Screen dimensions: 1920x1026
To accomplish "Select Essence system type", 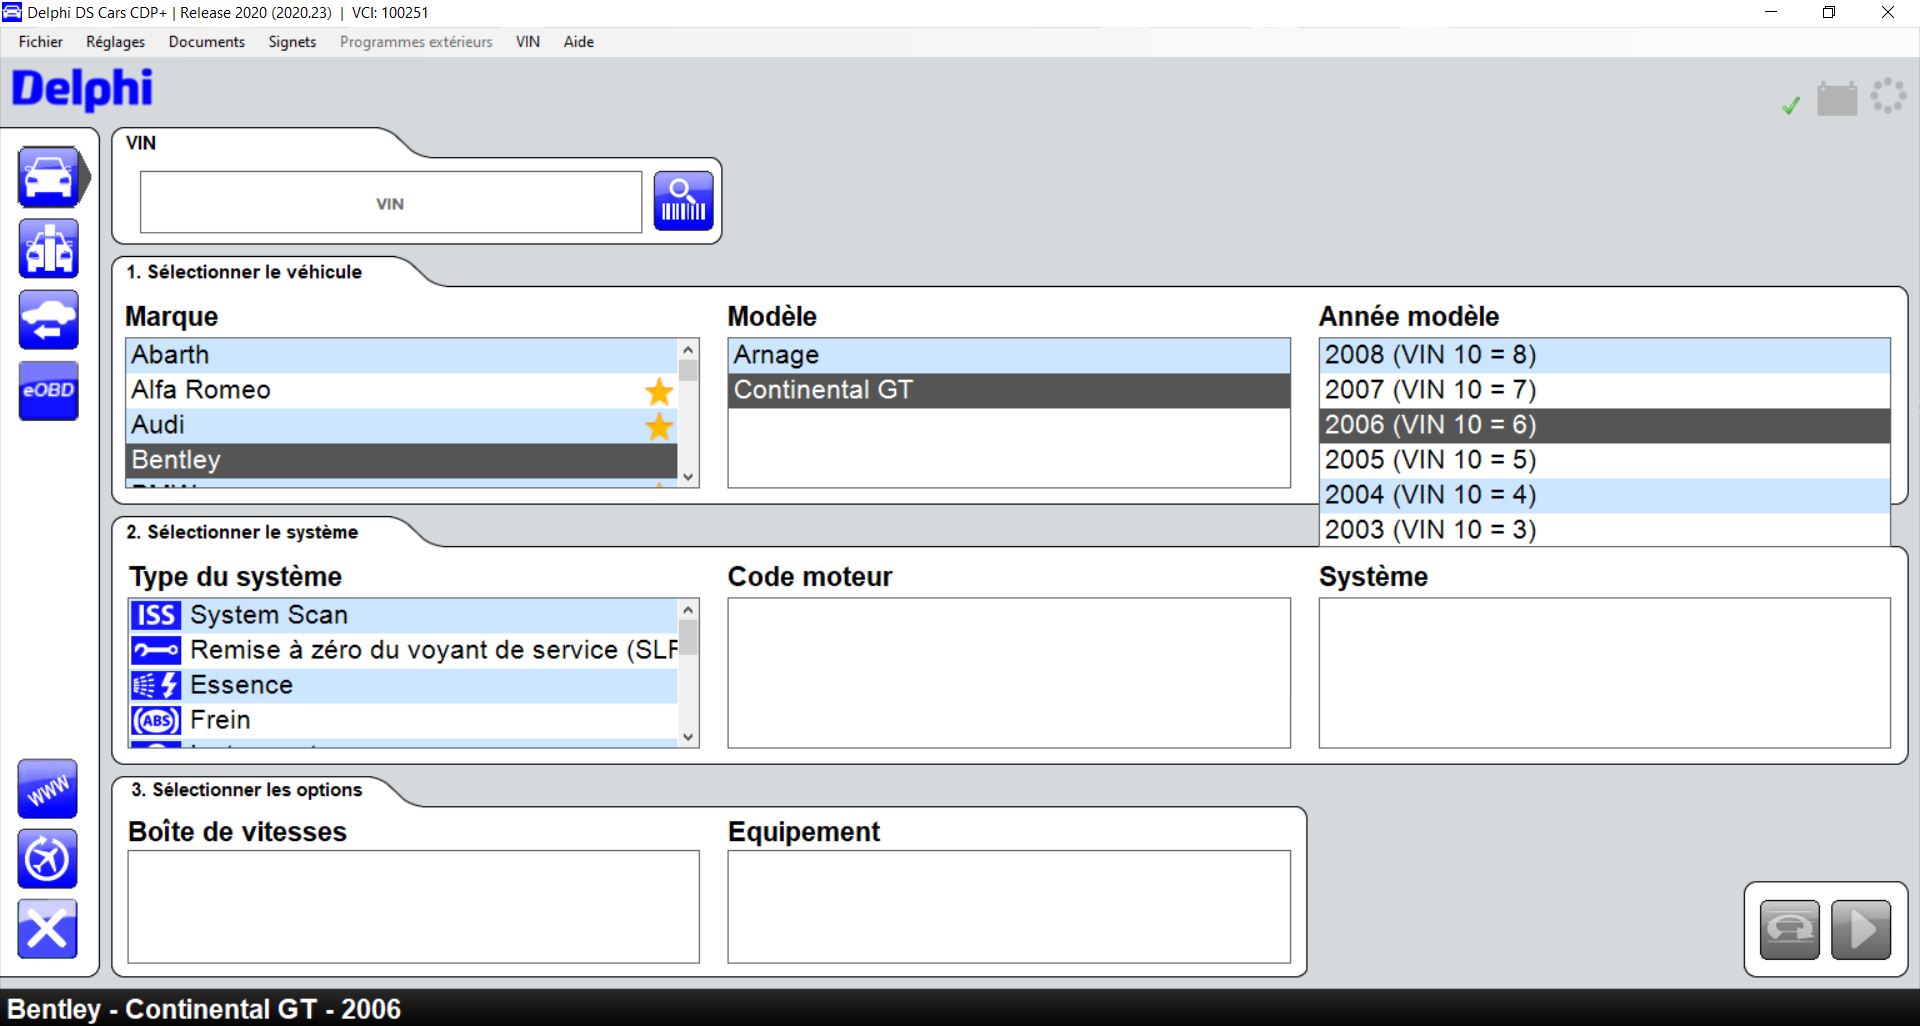I will tap(404, 685).
